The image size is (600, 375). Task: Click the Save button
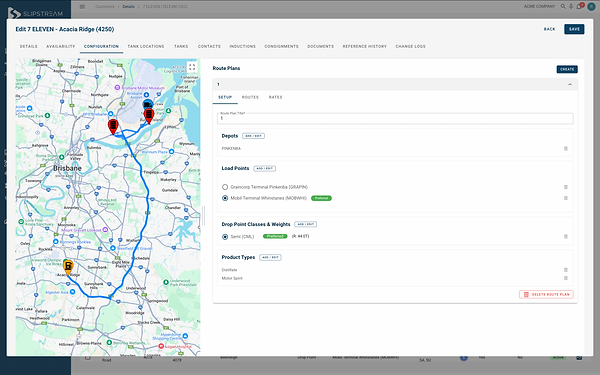[574, 29]
